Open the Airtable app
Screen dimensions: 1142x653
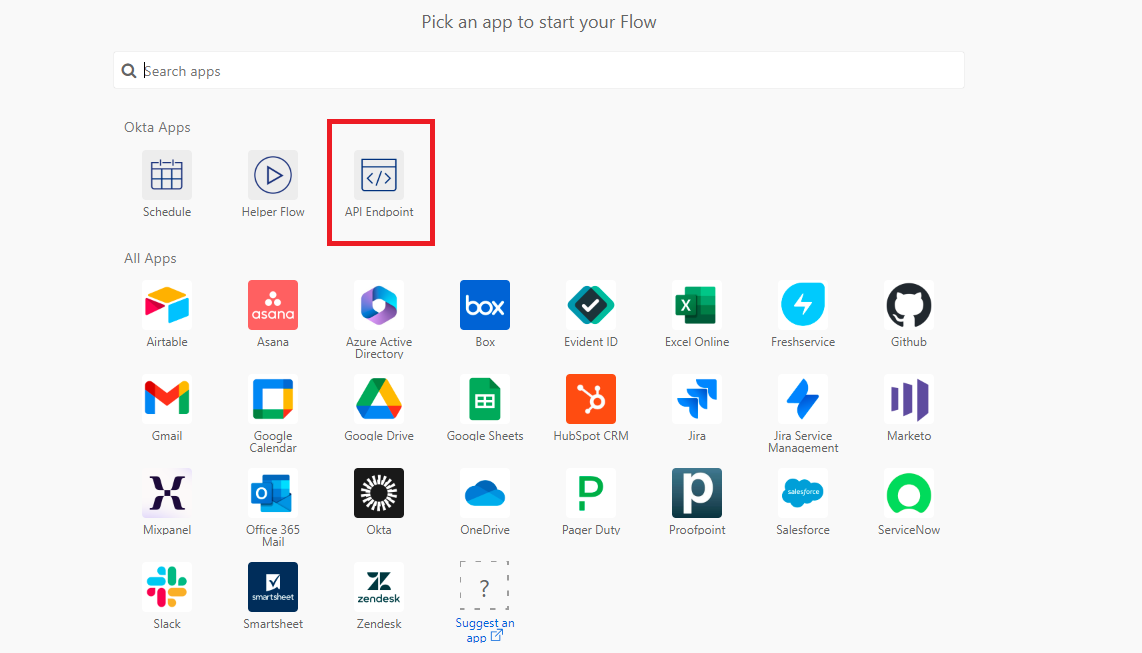167,305
